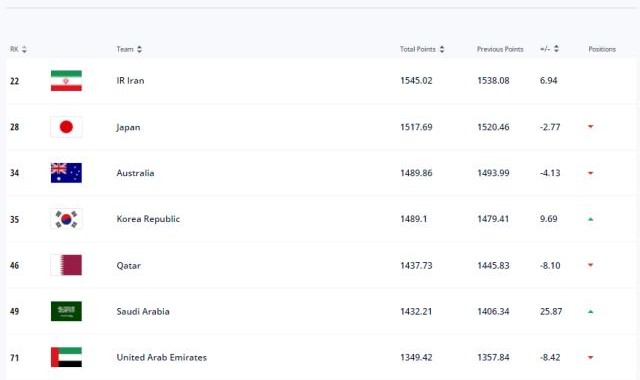The height and width of the screenshot is (380, 640).
Task: Click the Saudi Arabia flag
Action: 66,311
